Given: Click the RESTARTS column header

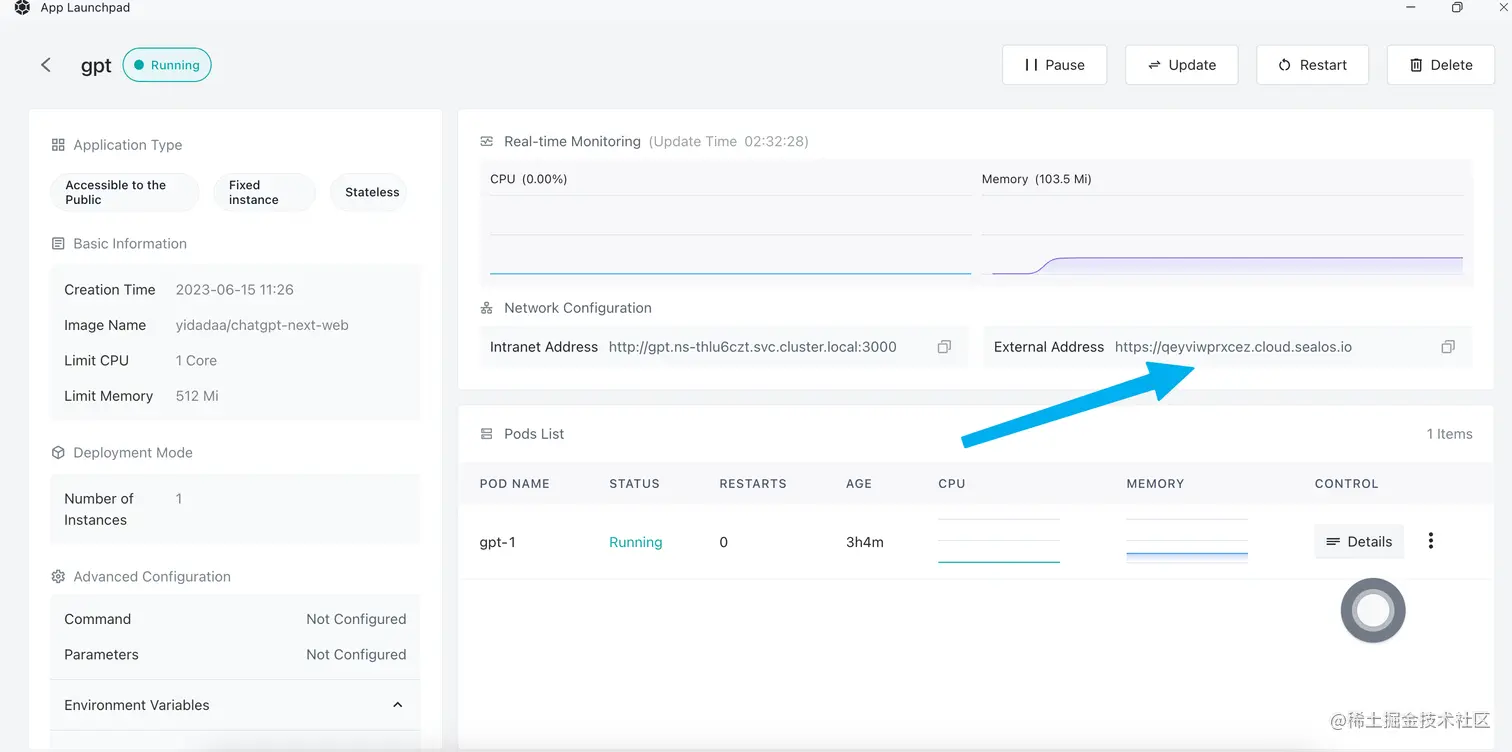Looking at the screenshot, I should (753, 484).
